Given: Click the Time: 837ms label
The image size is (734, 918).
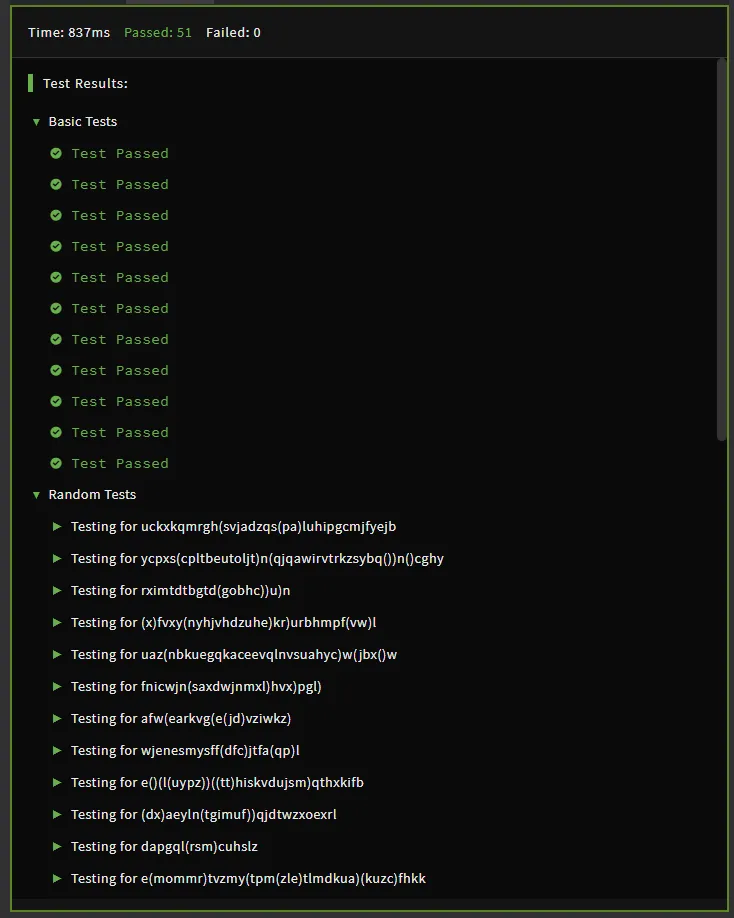Looking at the screenshot, I should (69, 33).
